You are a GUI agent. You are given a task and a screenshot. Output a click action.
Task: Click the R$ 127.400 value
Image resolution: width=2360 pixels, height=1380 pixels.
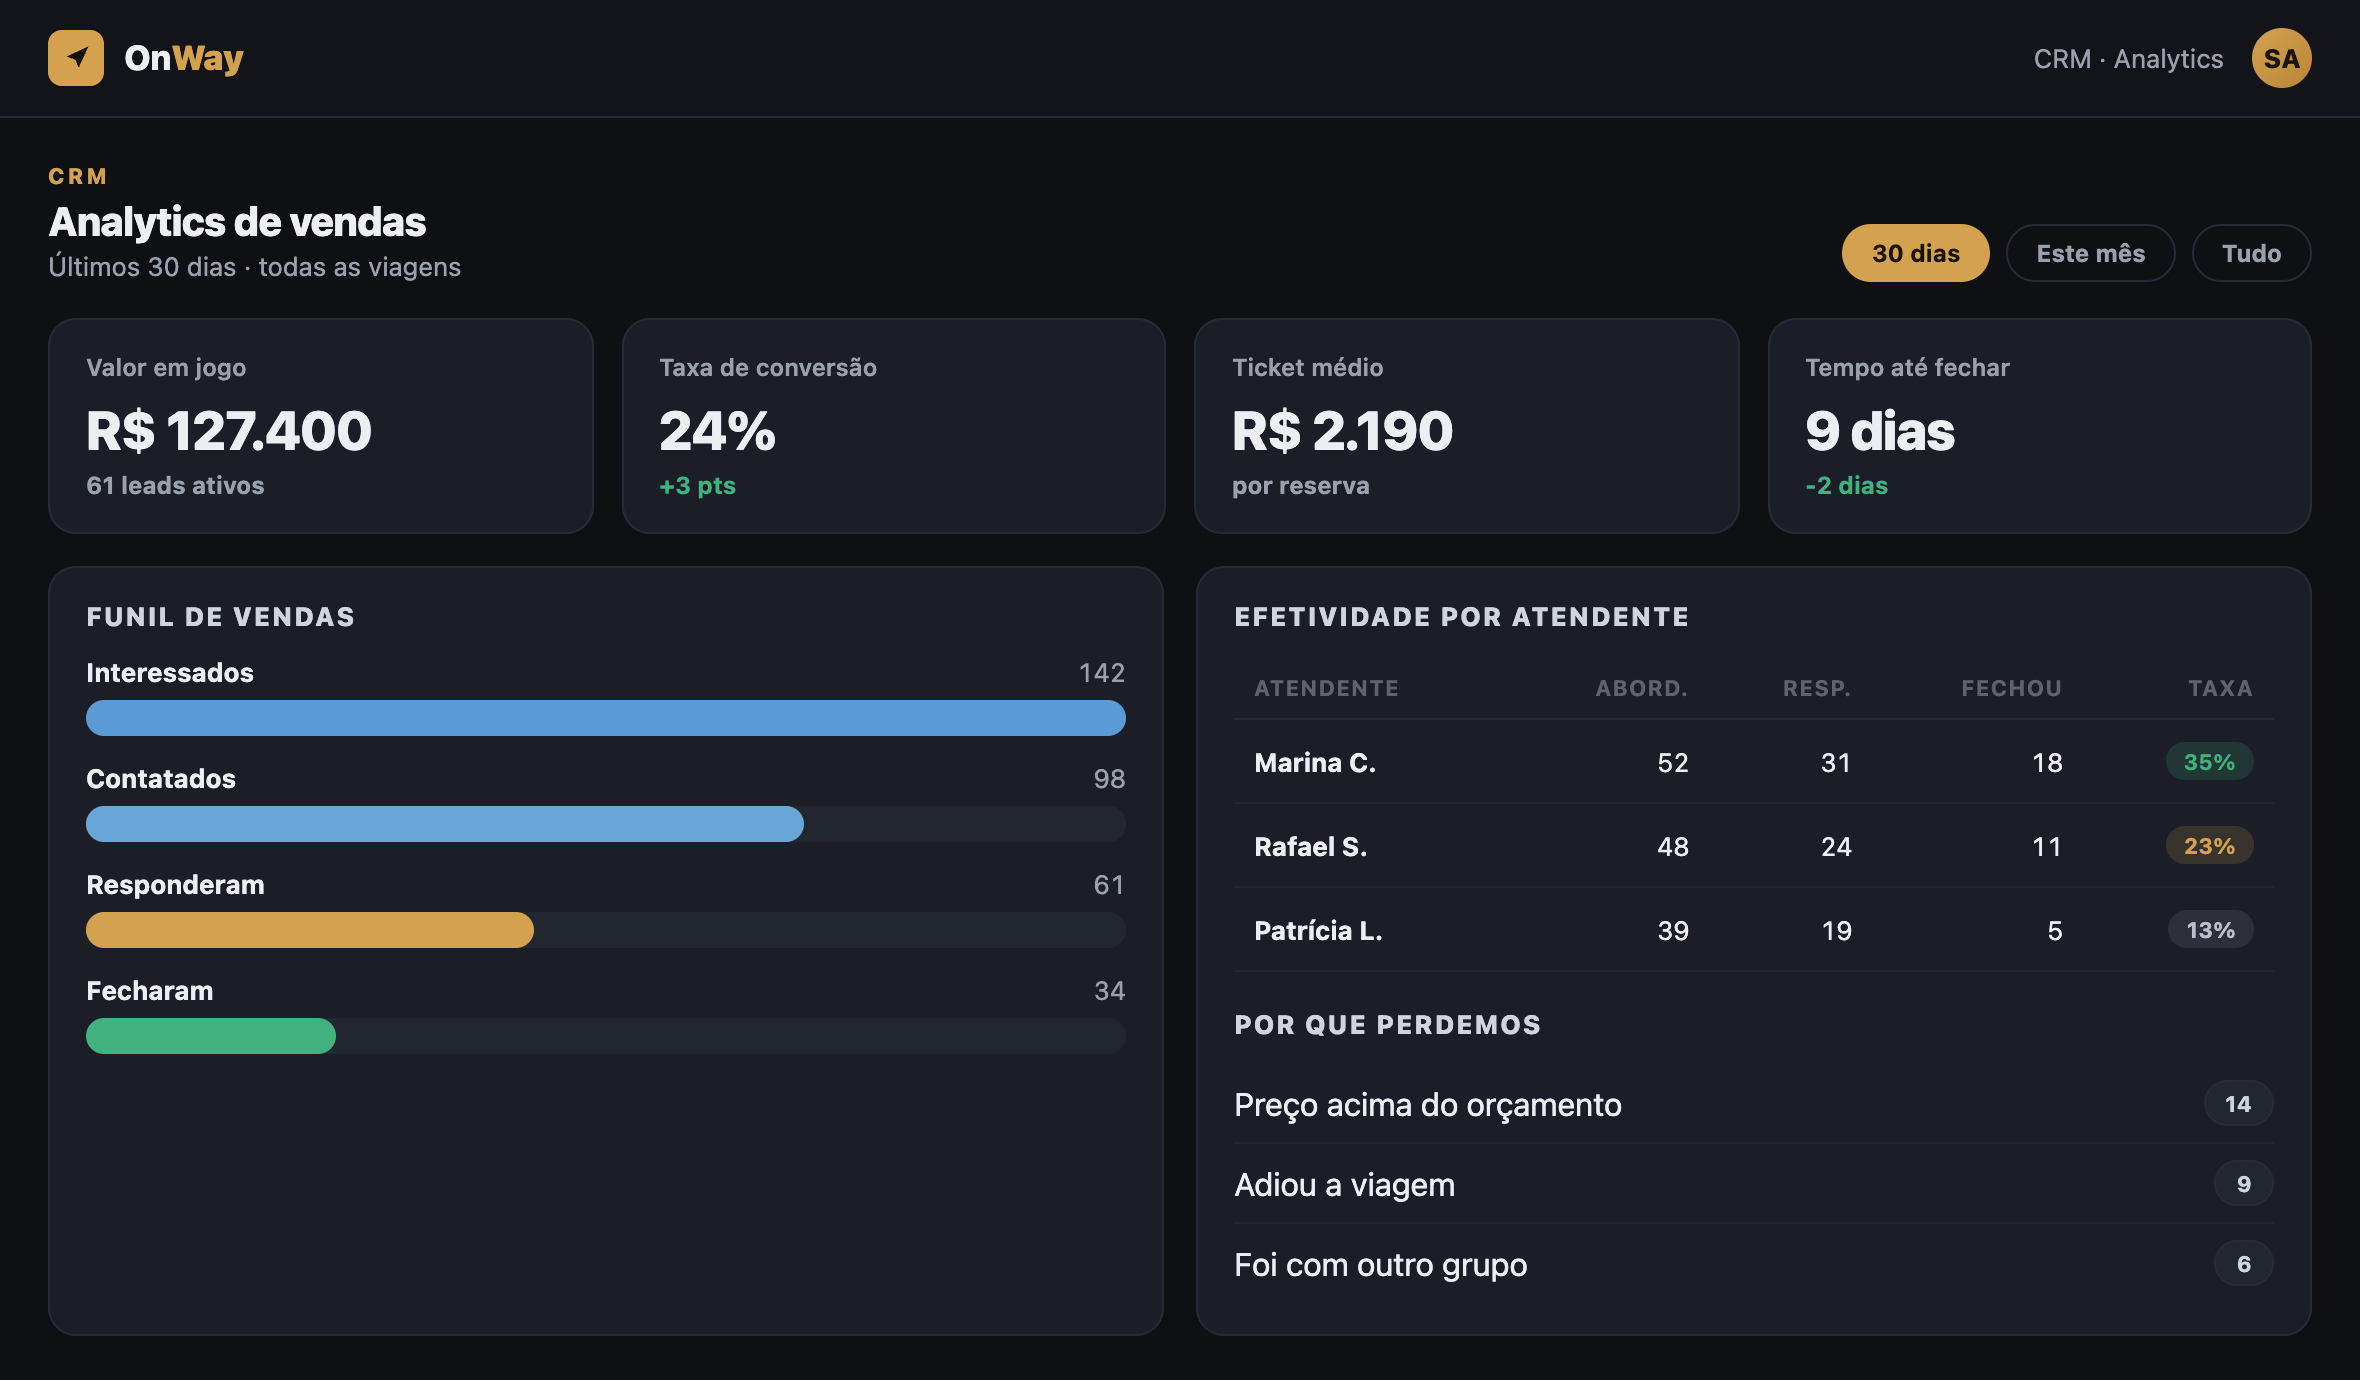(229, 431)
